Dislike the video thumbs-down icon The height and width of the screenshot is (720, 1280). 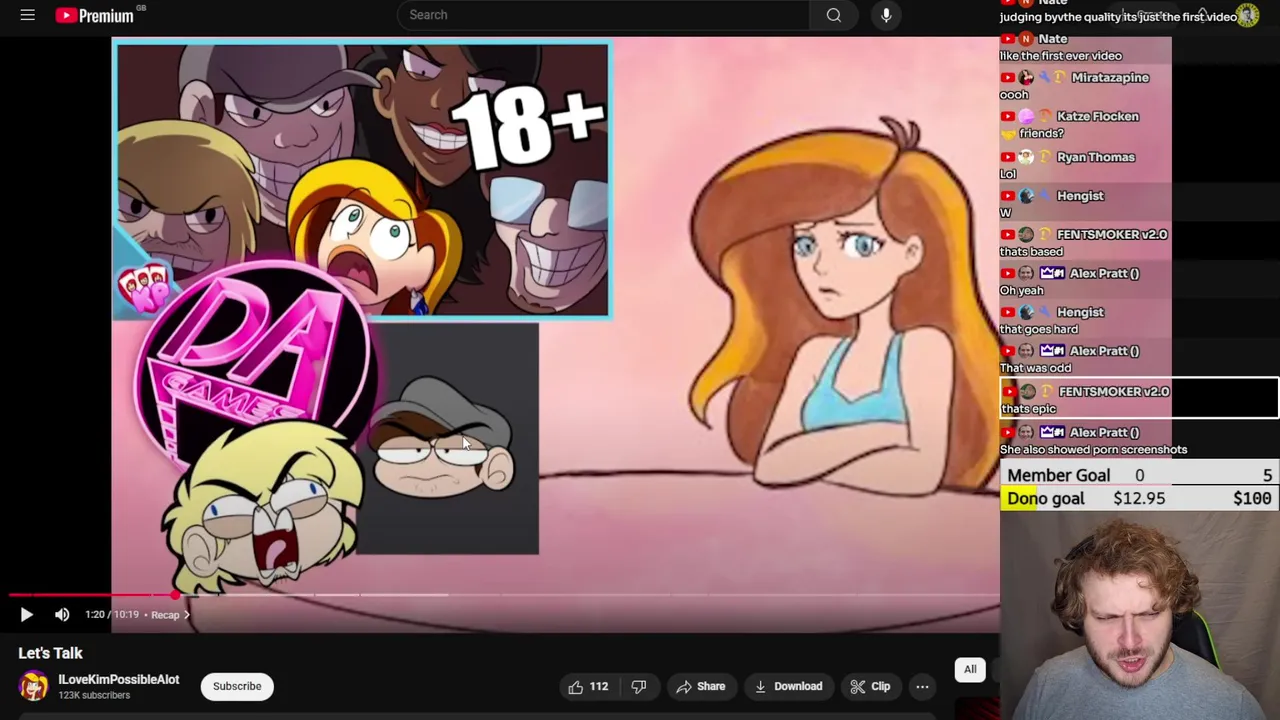(639, 686)
